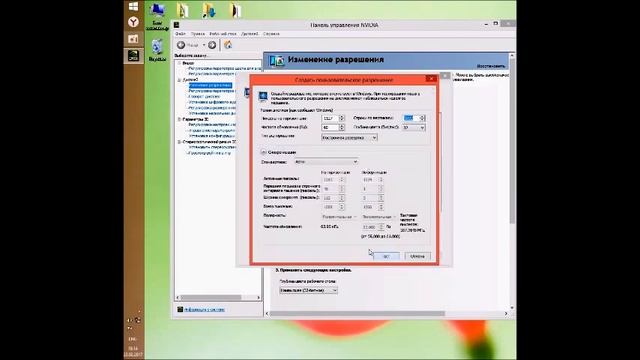
Task: Select the This PC desktop icon
Action: click(x=157, y=16)
